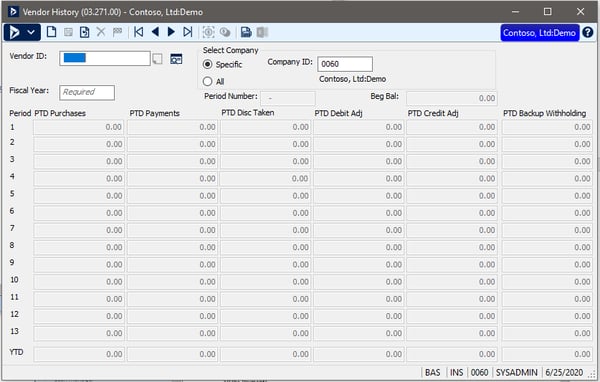
Task: Click the Vendor ID input field
Action: point(105,59)
